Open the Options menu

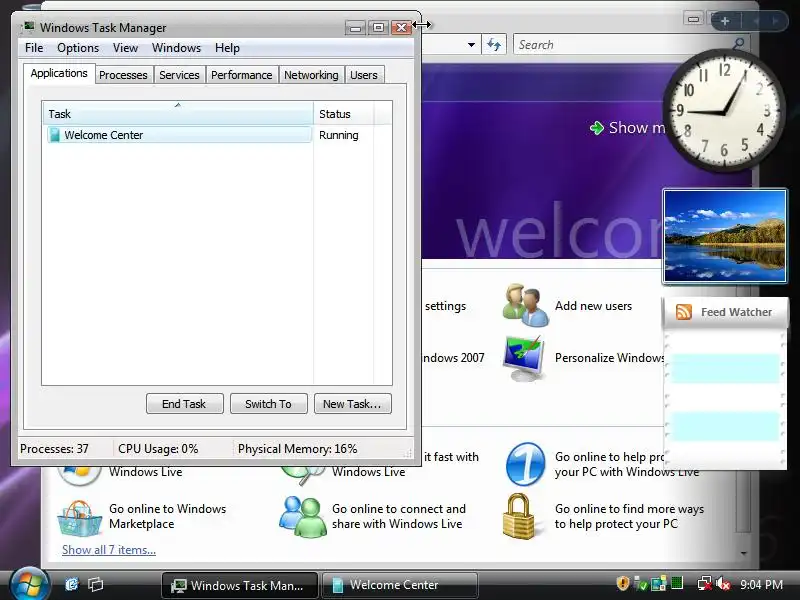click(x=78, y=48)
